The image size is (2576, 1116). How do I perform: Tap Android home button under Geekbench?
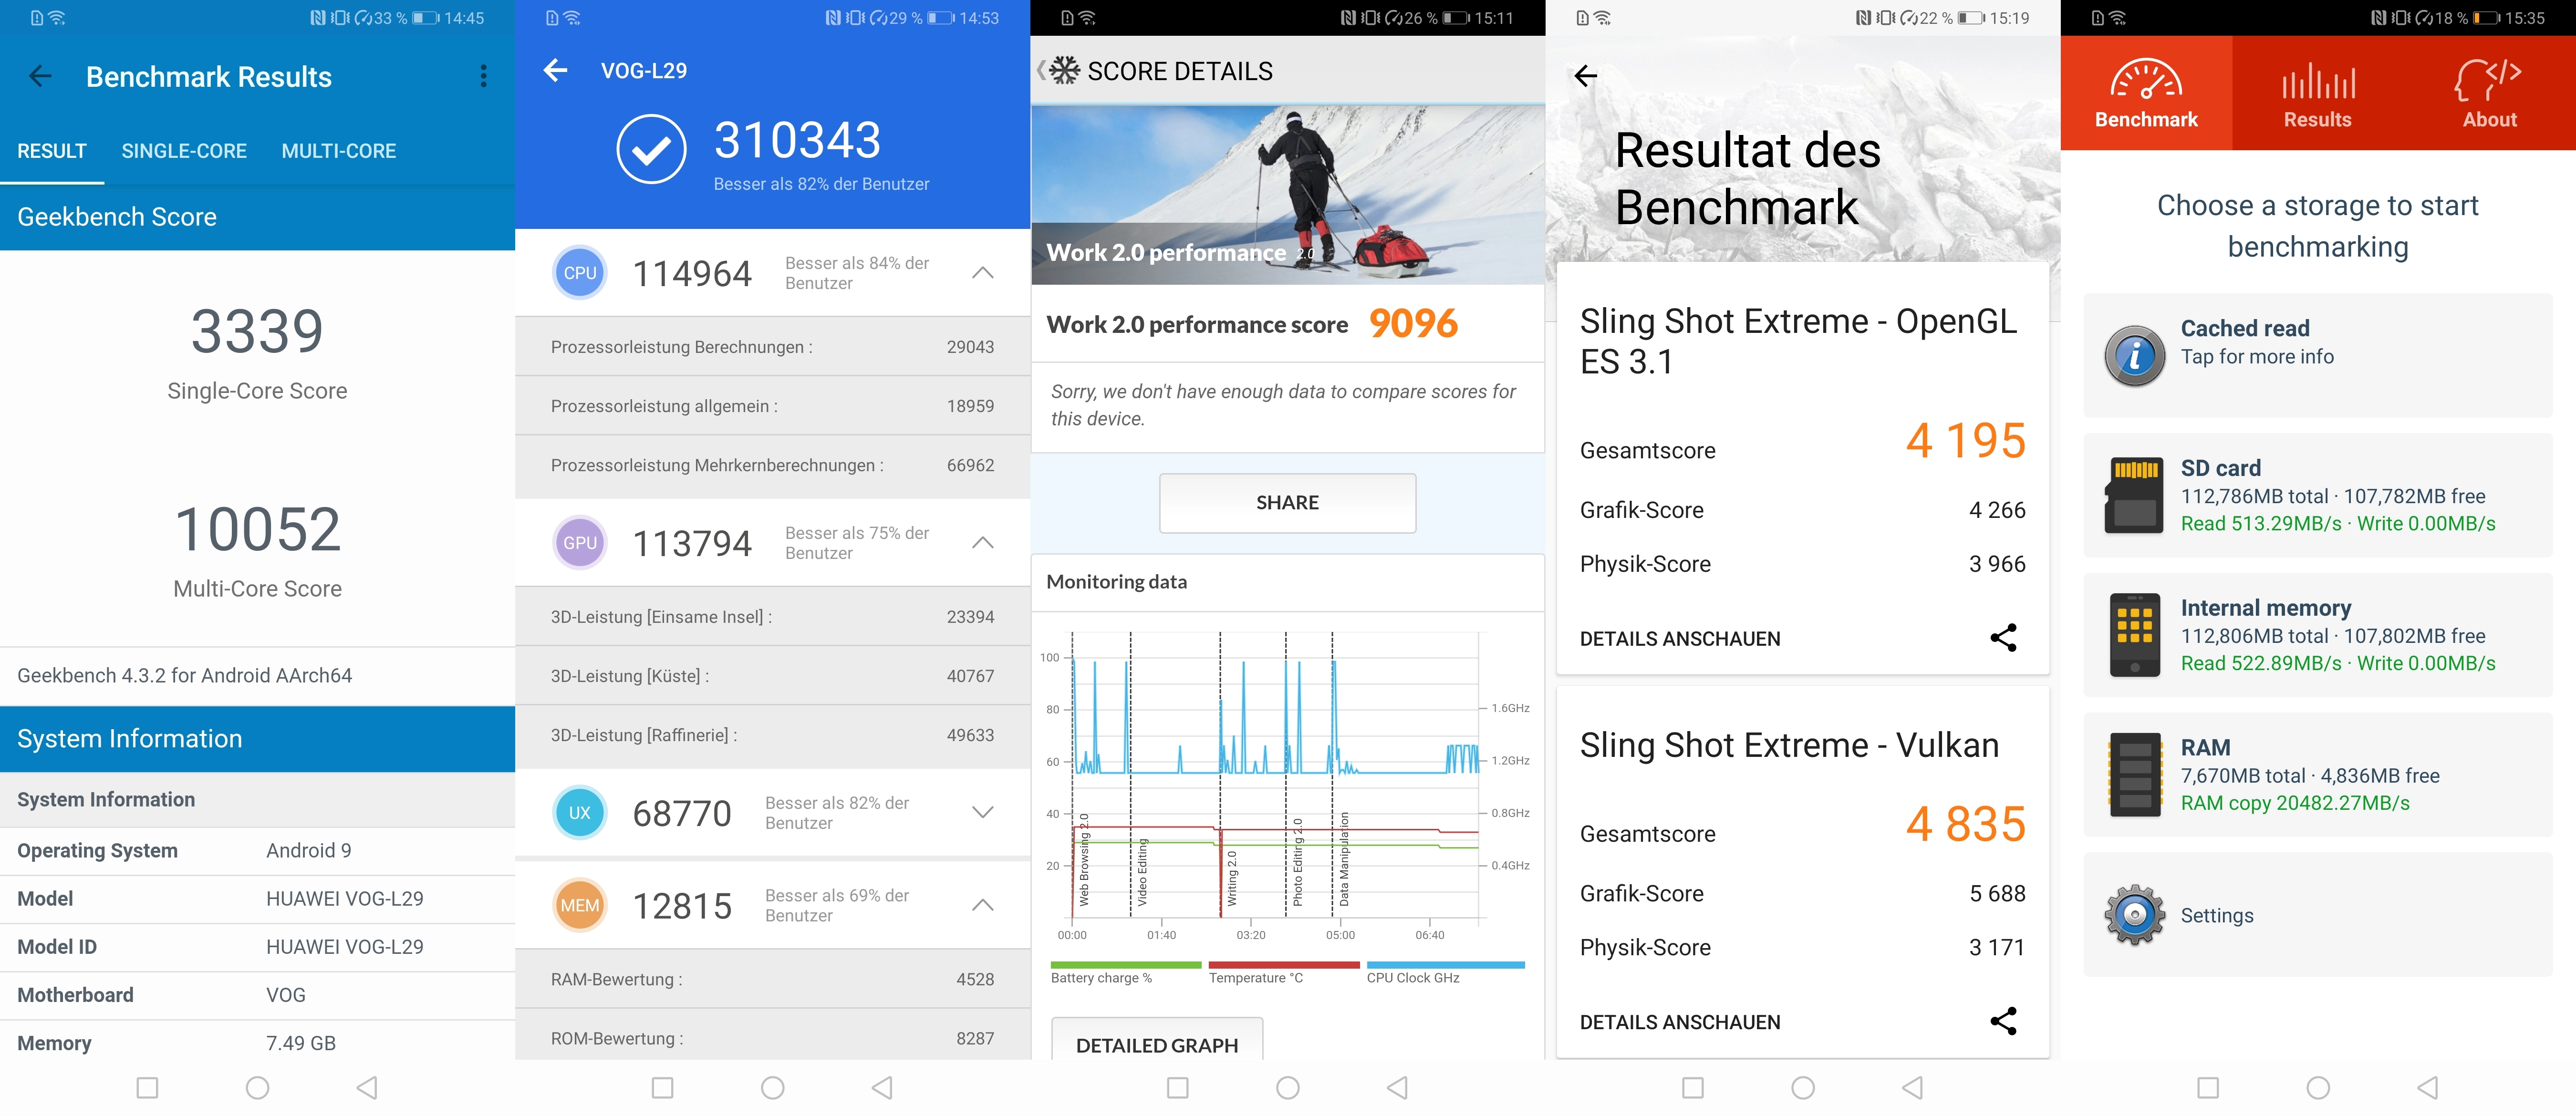257,1087
